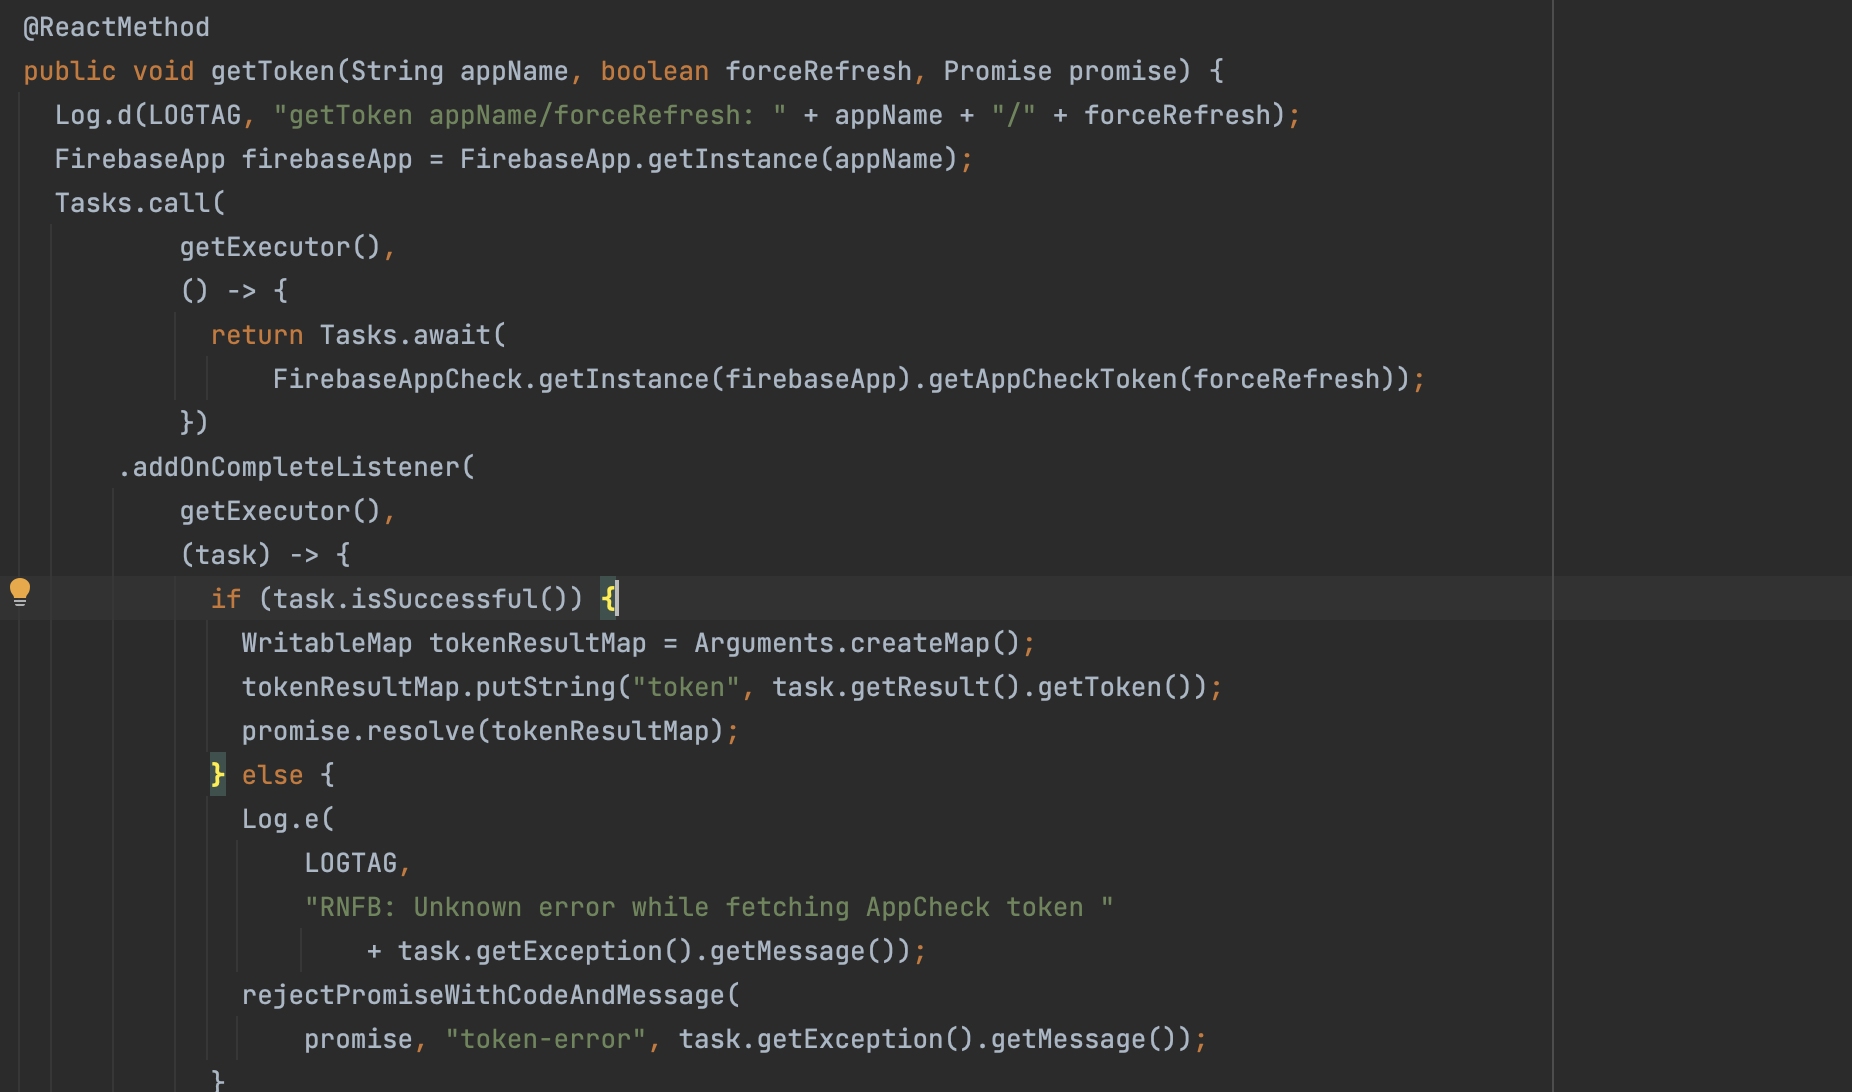Image resolution: width=1852 pixels, height=1092 pixels.
Task: Click 'task.isSuccessful()' condition
Action: 419,599
